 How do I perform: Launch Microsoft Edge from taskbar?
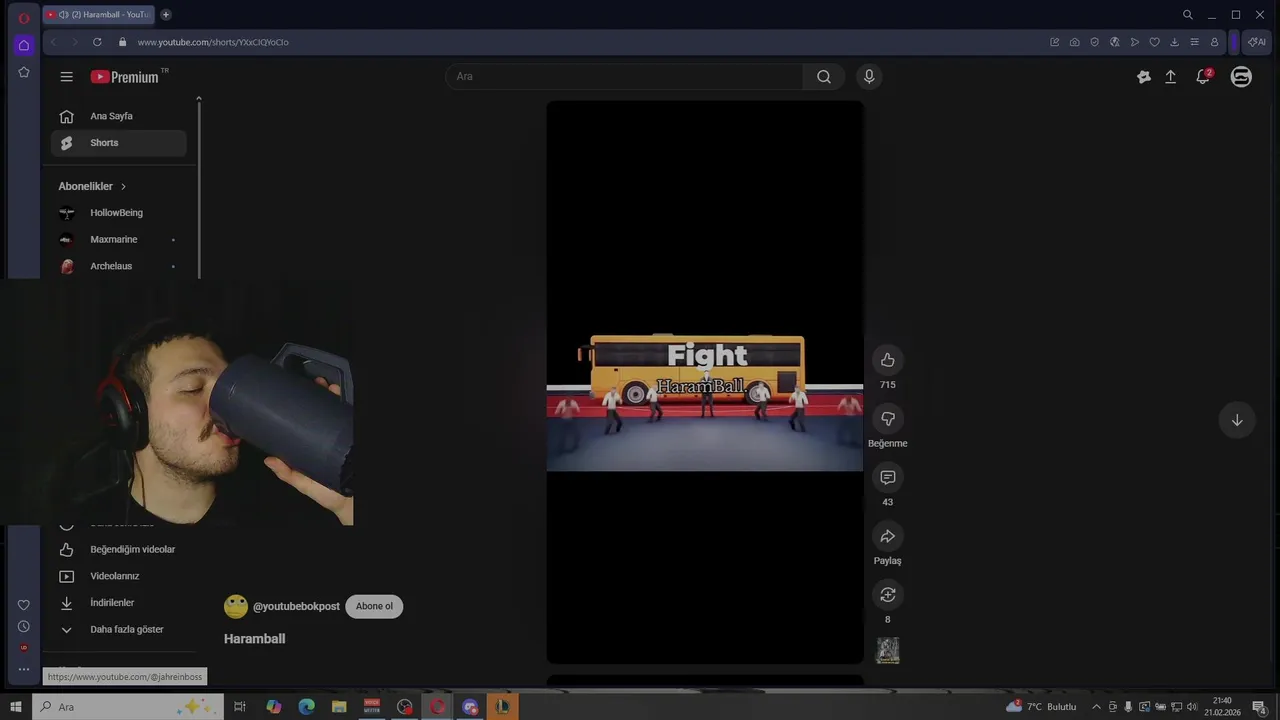click(306, 707)
